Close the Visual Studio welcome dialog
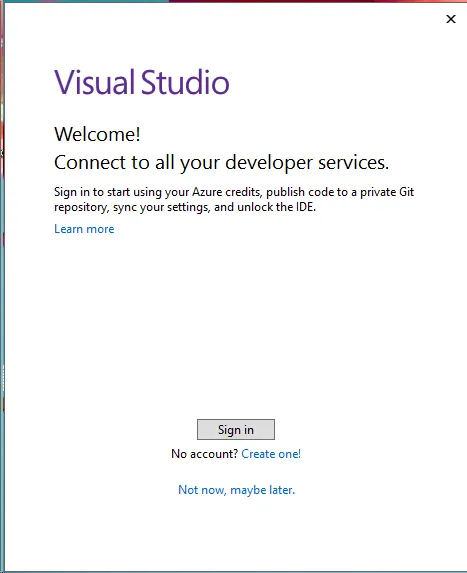This screenshot has height=573, width=467. coord(451,19)
